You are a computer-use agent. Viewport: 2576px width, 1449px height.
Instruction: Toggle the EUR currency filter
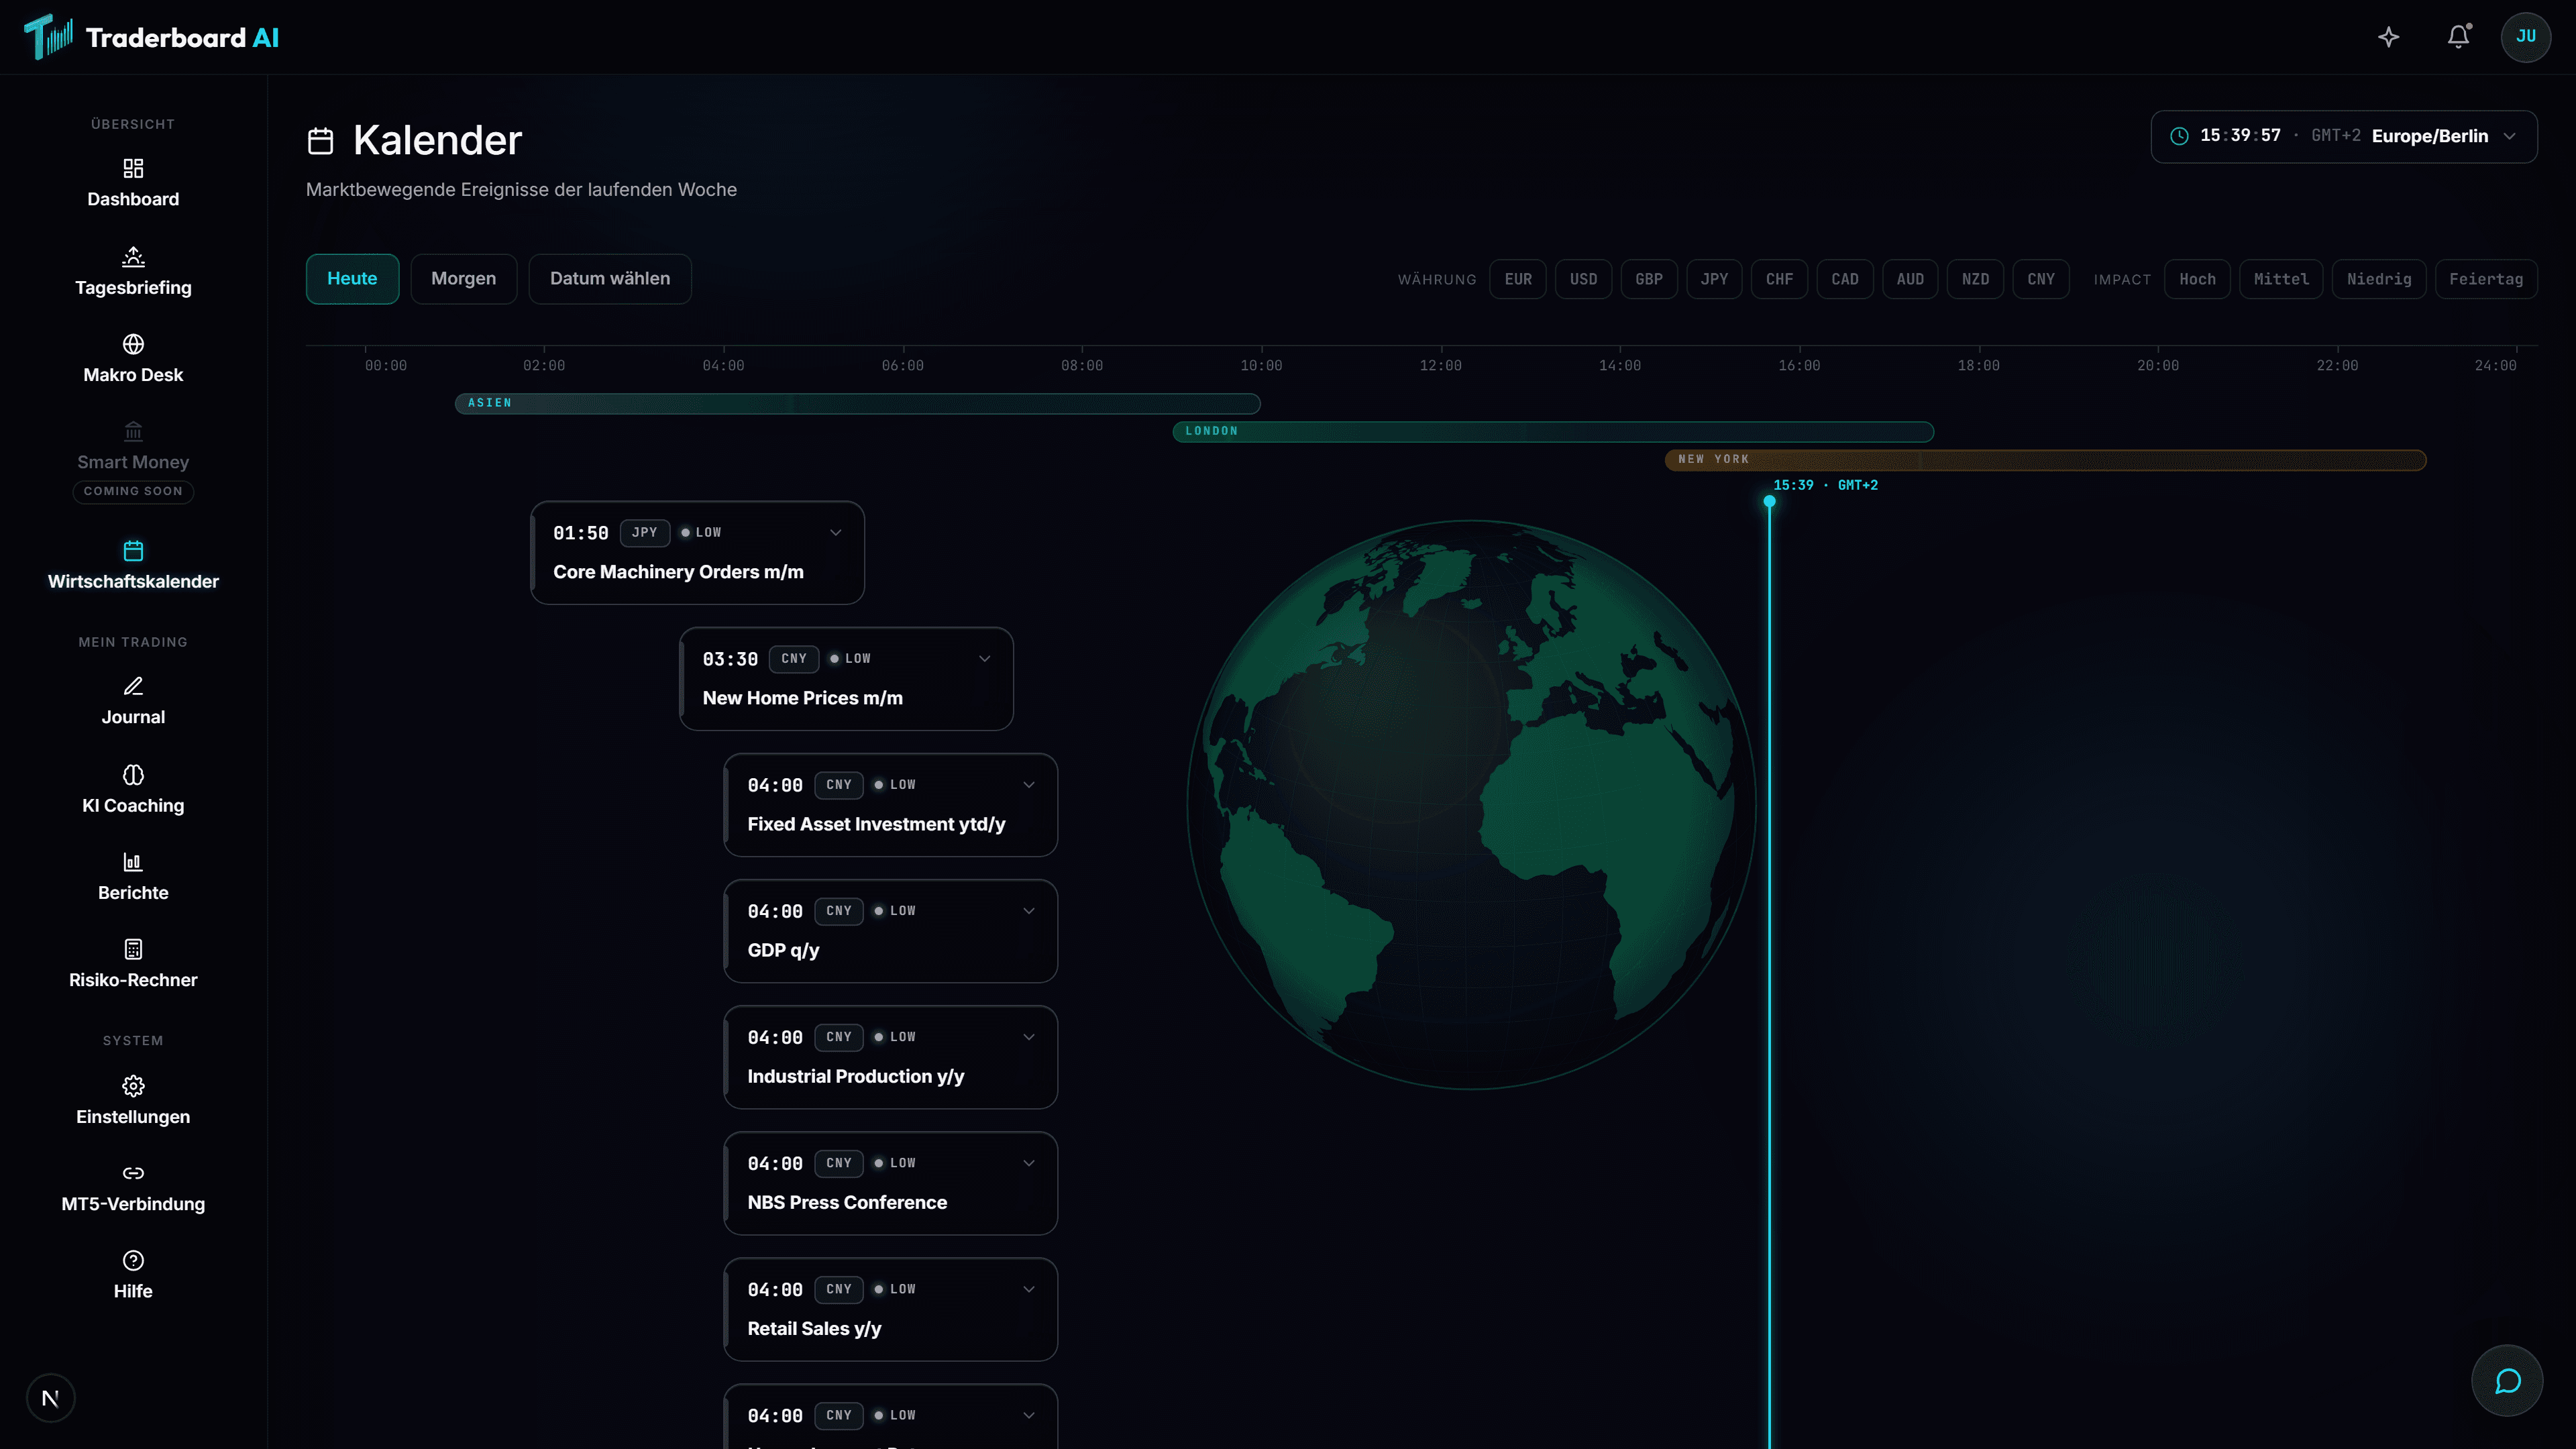click(x=1518, y=279)
